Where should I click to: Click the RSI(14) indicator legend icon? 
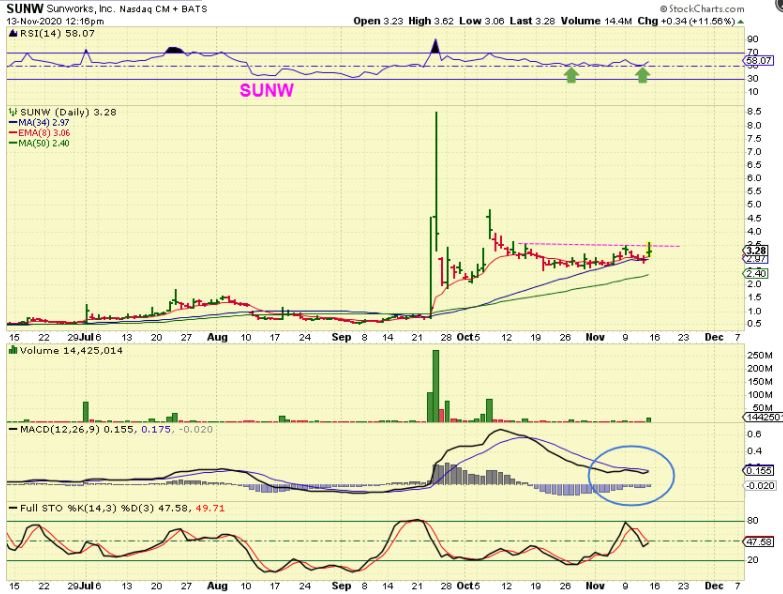[13, 33]
